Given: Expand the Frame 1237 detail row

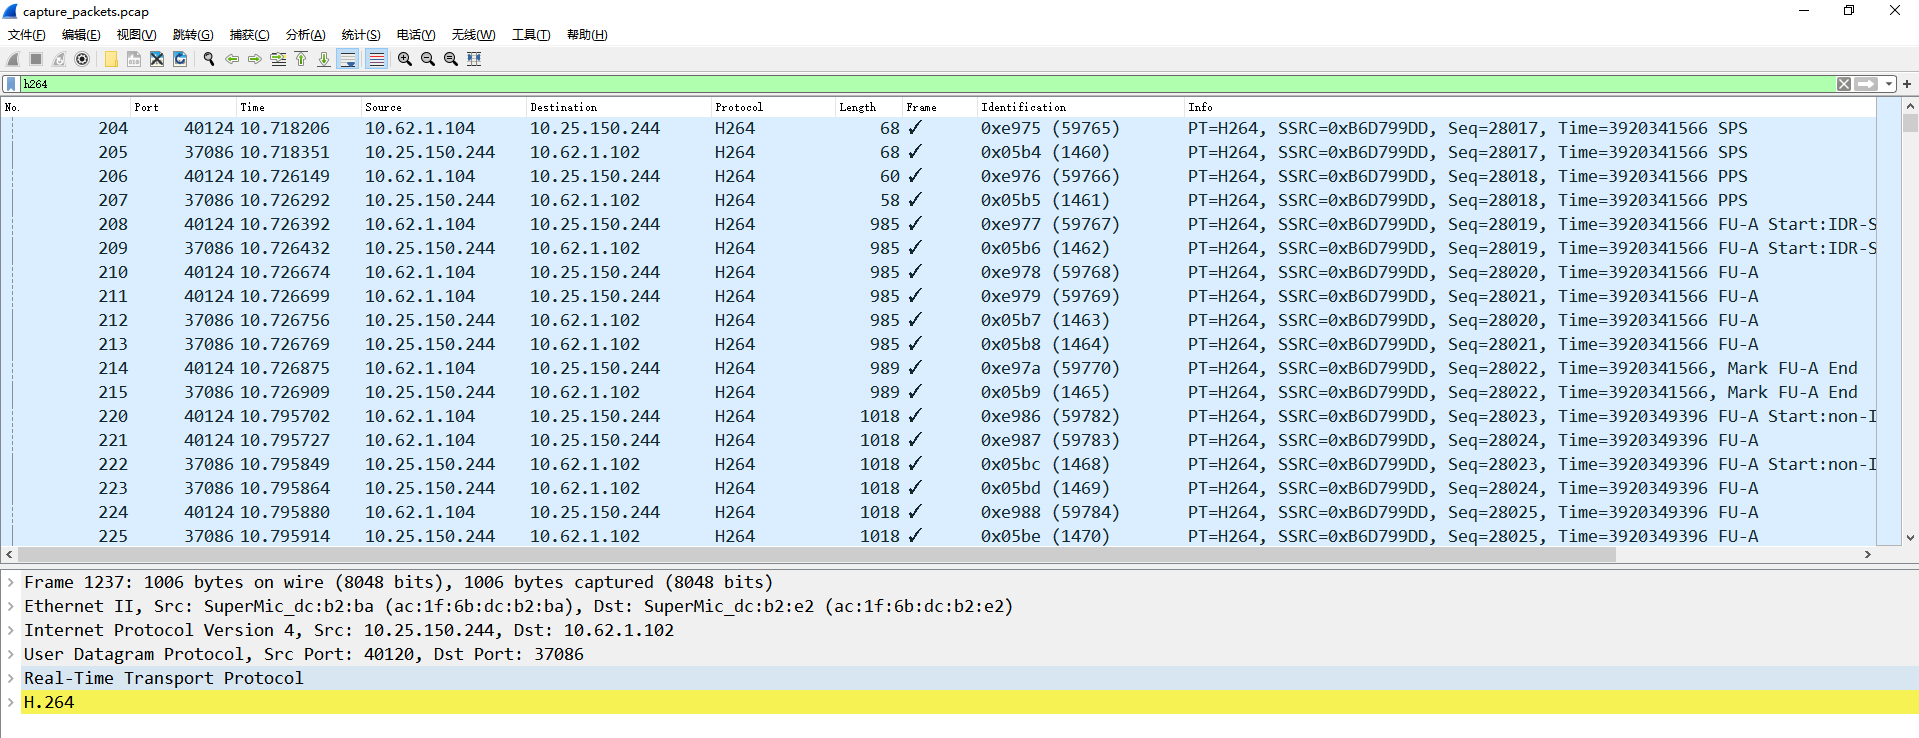Looking at the screenshot, I should [x=10, y=582].
